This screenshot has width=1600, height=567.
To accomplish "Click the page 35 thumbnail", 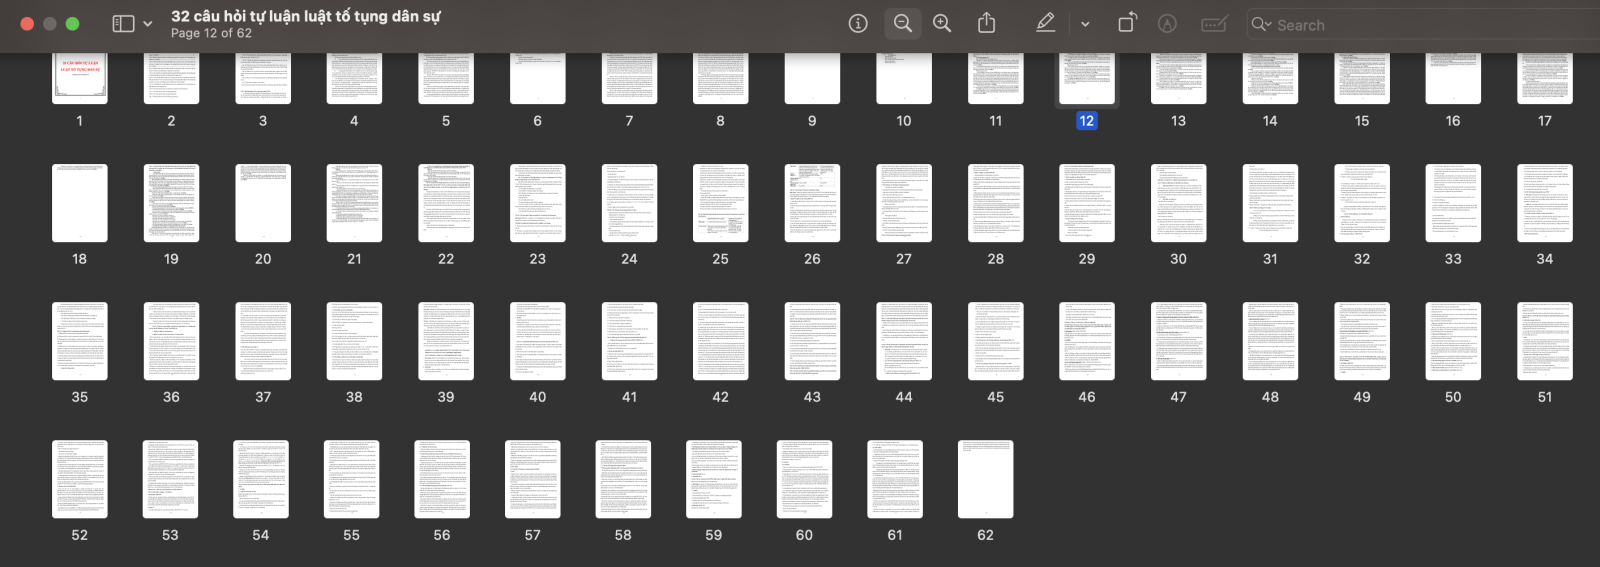I will [80, 341].
